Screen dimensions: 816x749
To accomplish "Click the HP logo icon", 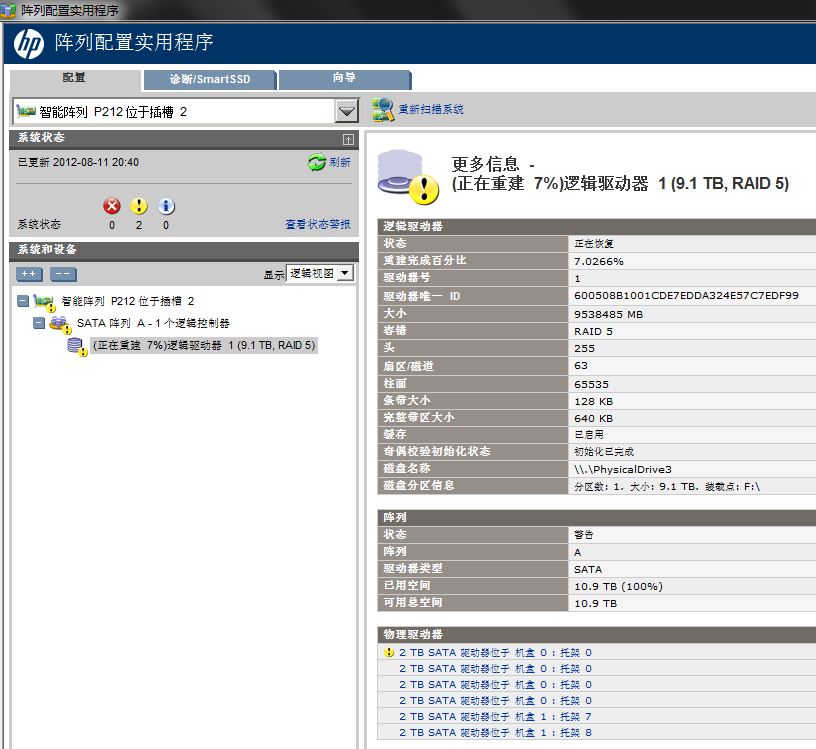I will click(x=29, y=44).
